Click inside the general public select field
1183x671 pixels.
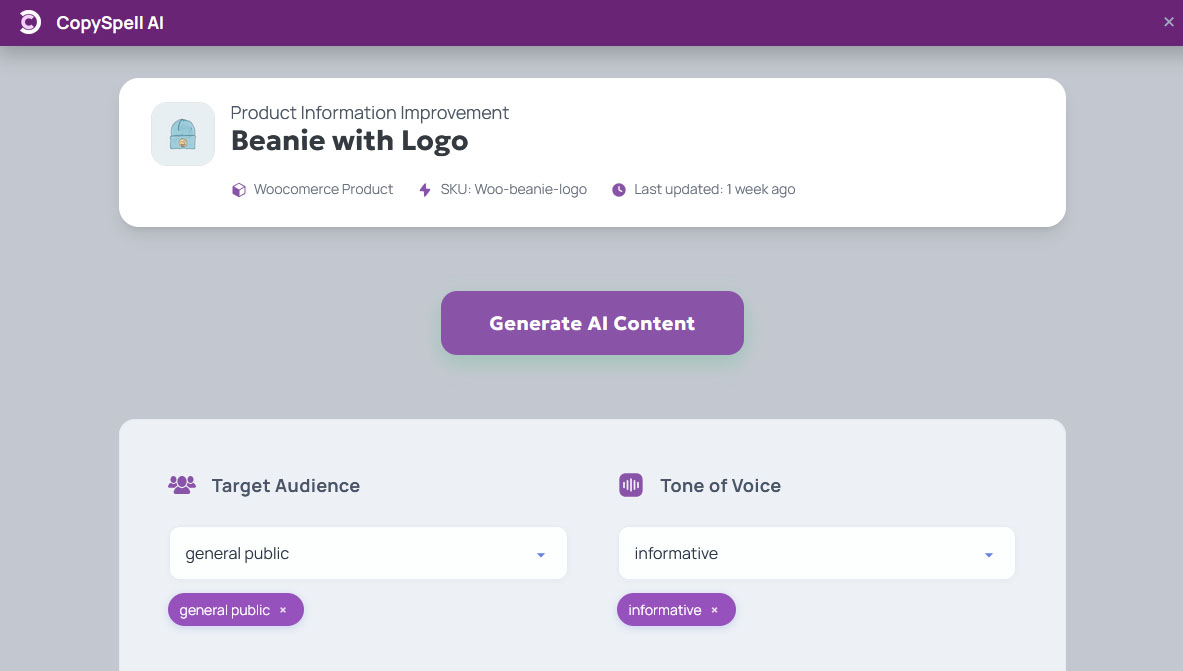click(x=350, y=553)
